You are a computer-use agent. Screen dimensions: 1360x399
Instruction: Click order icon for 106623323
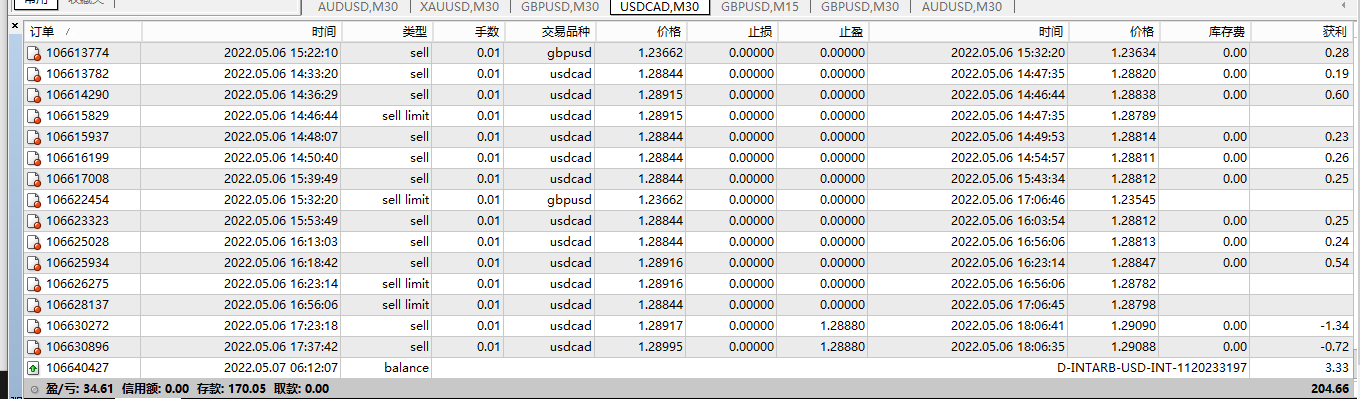point(34,221)
